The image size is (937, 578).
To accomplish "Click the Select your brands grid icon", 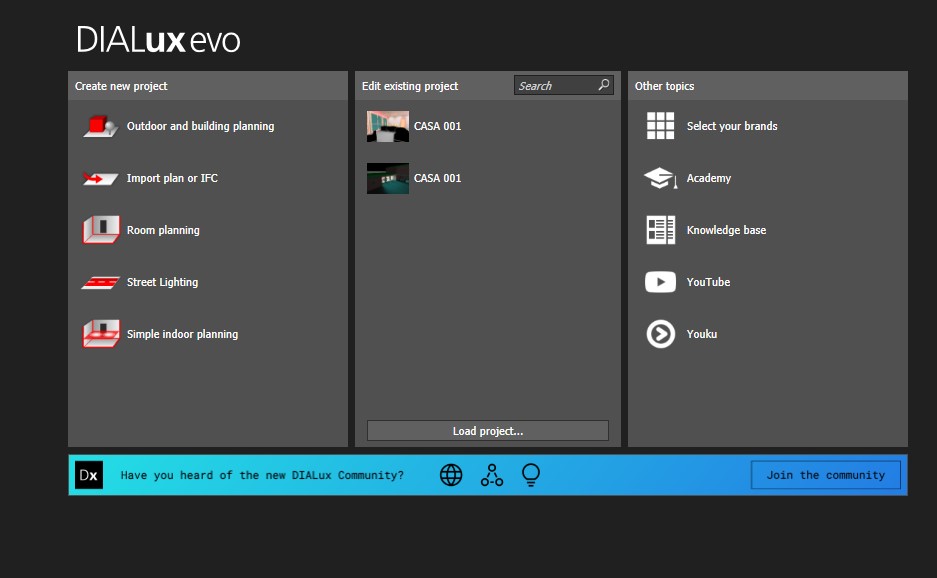I will coord(660,126).
